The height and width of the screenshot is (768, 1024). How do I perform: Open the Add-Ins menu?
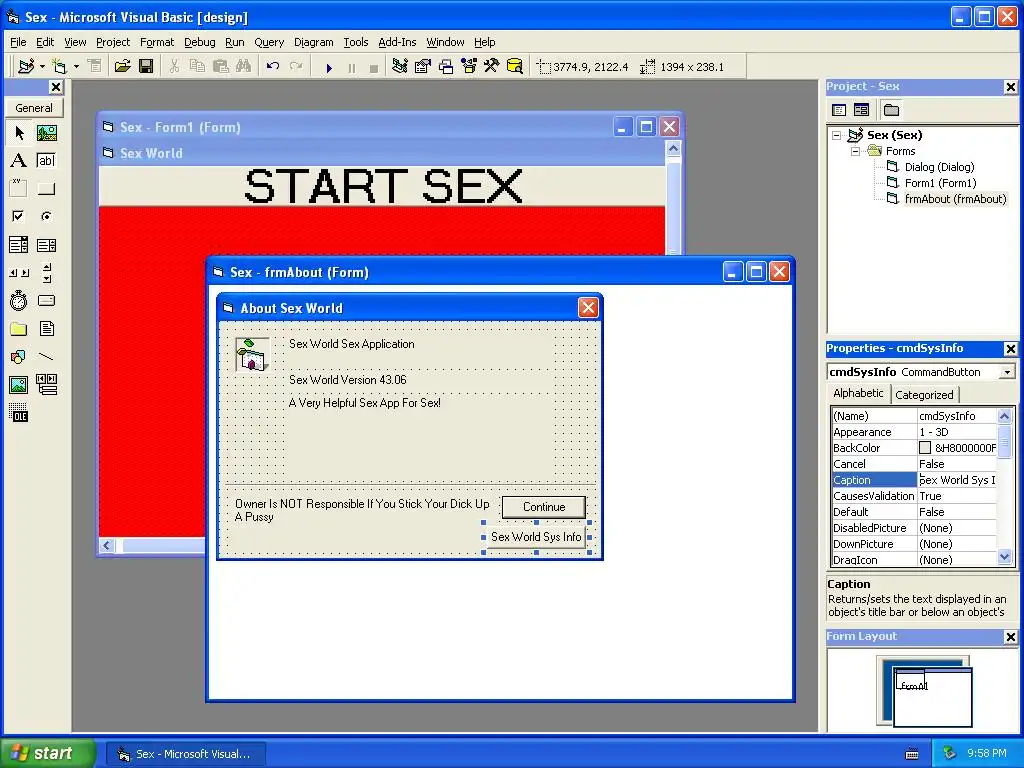tap(397, 42)
